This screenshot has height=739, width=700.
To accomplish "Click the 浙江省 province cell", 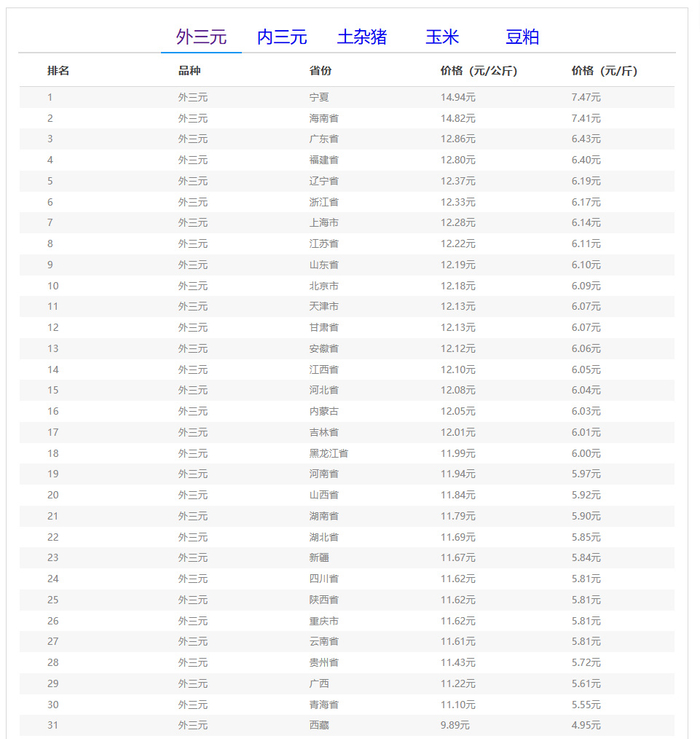I will pyautogui.click(x=324, y=202).
